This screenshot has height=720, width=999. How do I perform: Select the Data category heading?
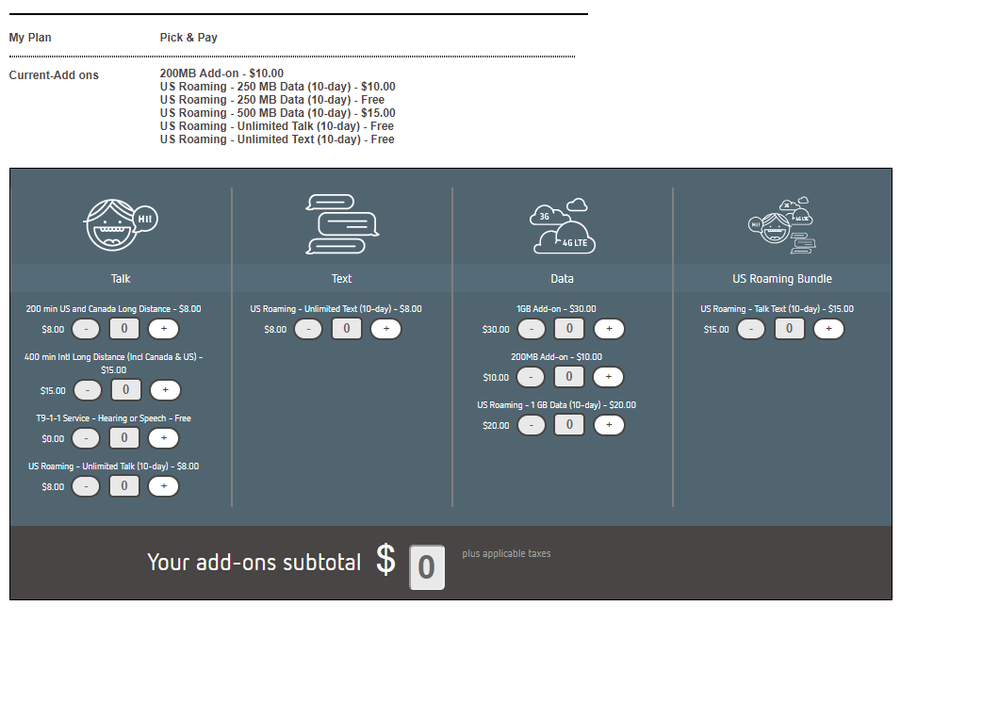click(x=562, y=279)
